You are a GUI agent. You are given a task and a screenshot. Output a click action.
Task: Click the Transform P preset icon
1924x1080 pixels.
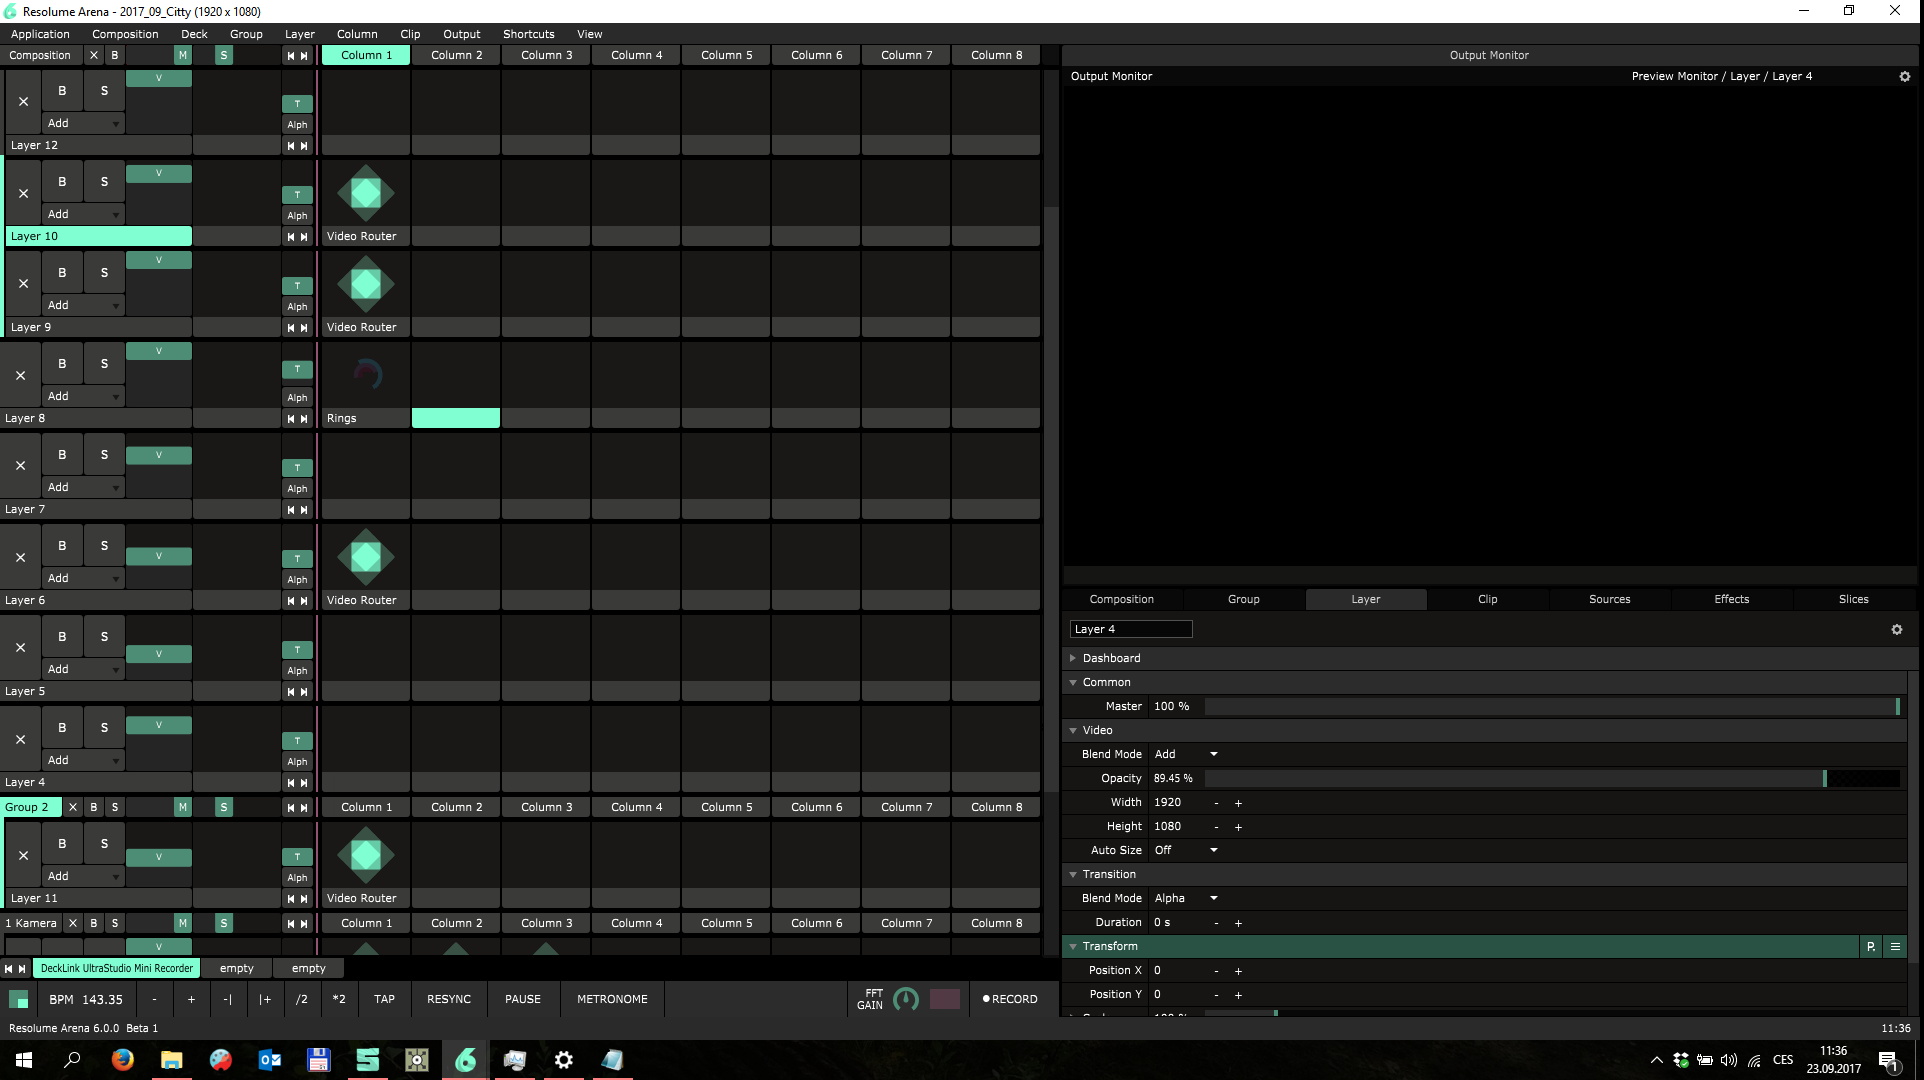[x=1870, y=946]
